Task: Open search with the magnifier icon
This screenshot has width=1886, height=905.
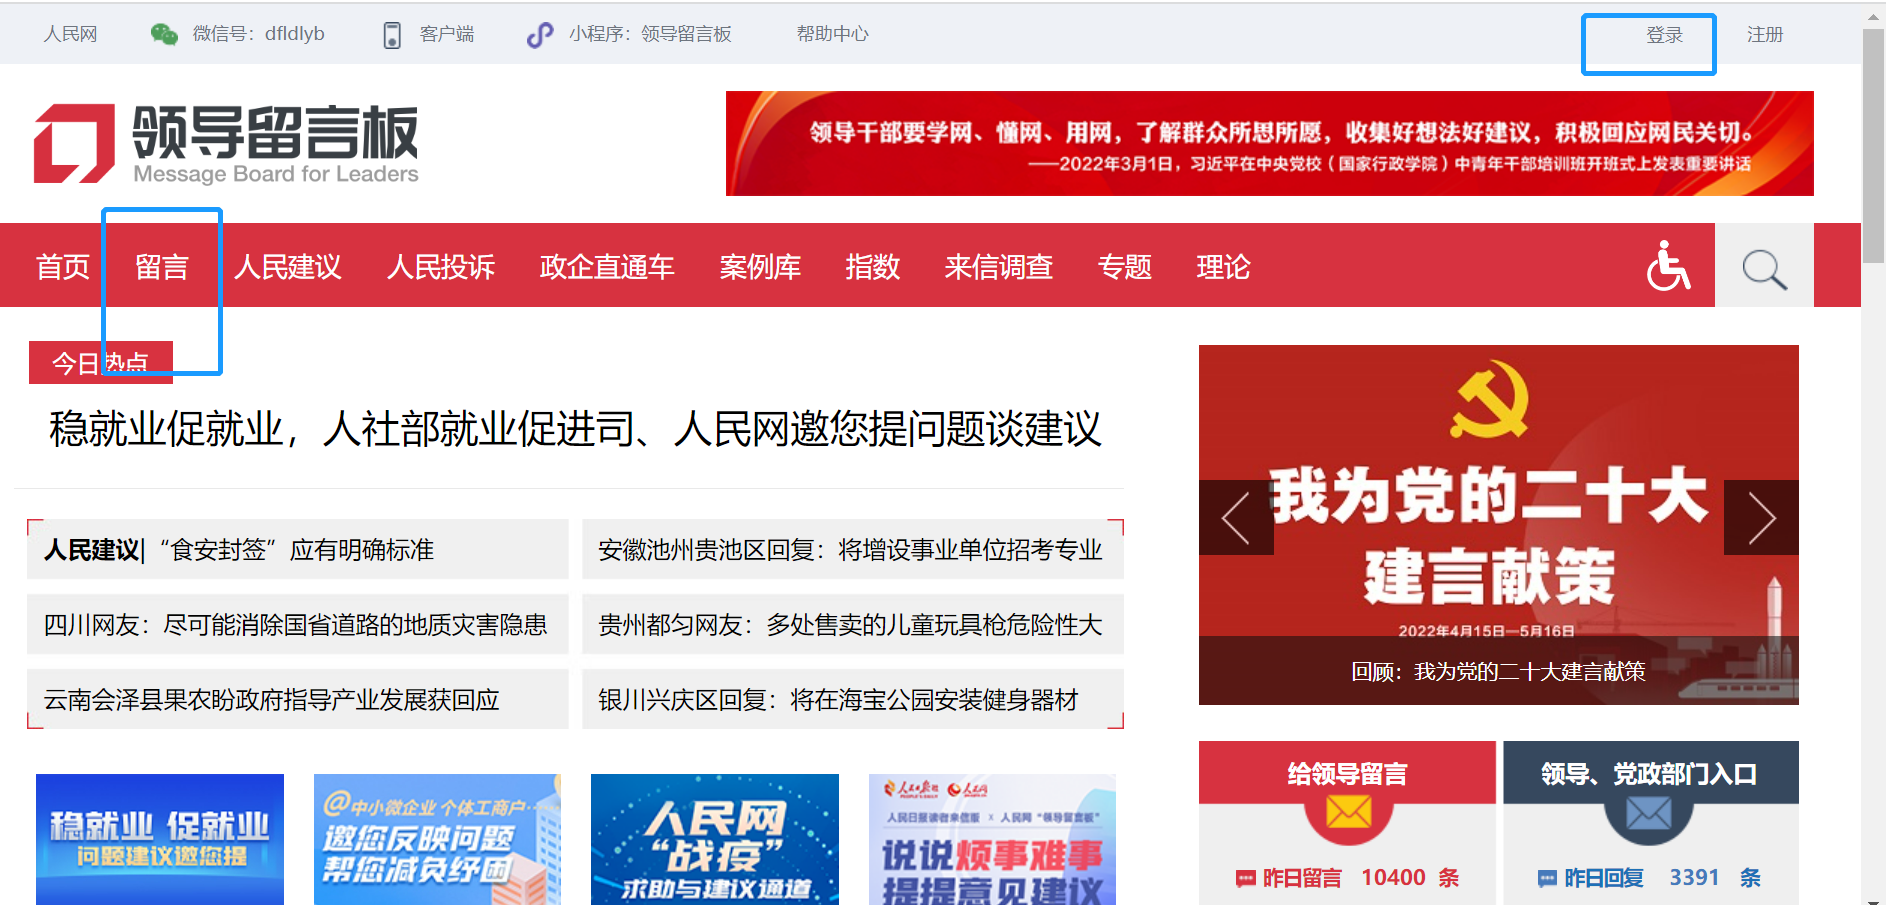Action: [x=1764, y=269]
